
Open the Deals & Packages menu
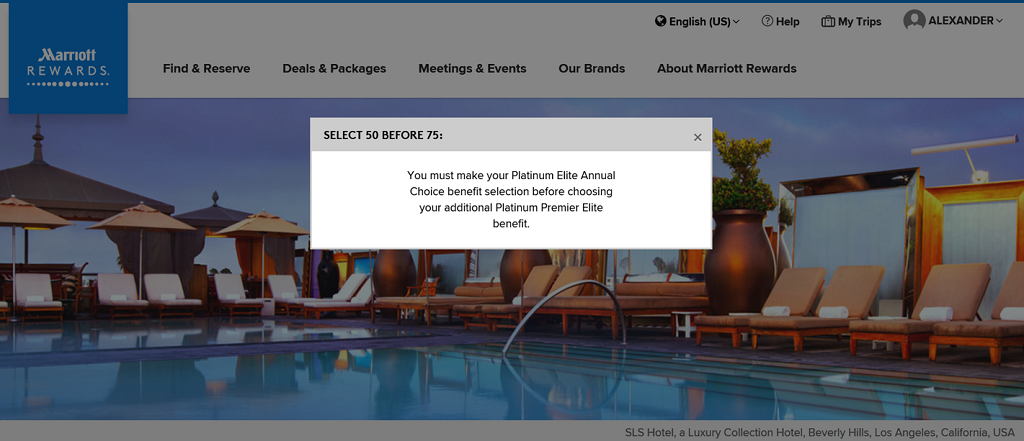point(334,69)
